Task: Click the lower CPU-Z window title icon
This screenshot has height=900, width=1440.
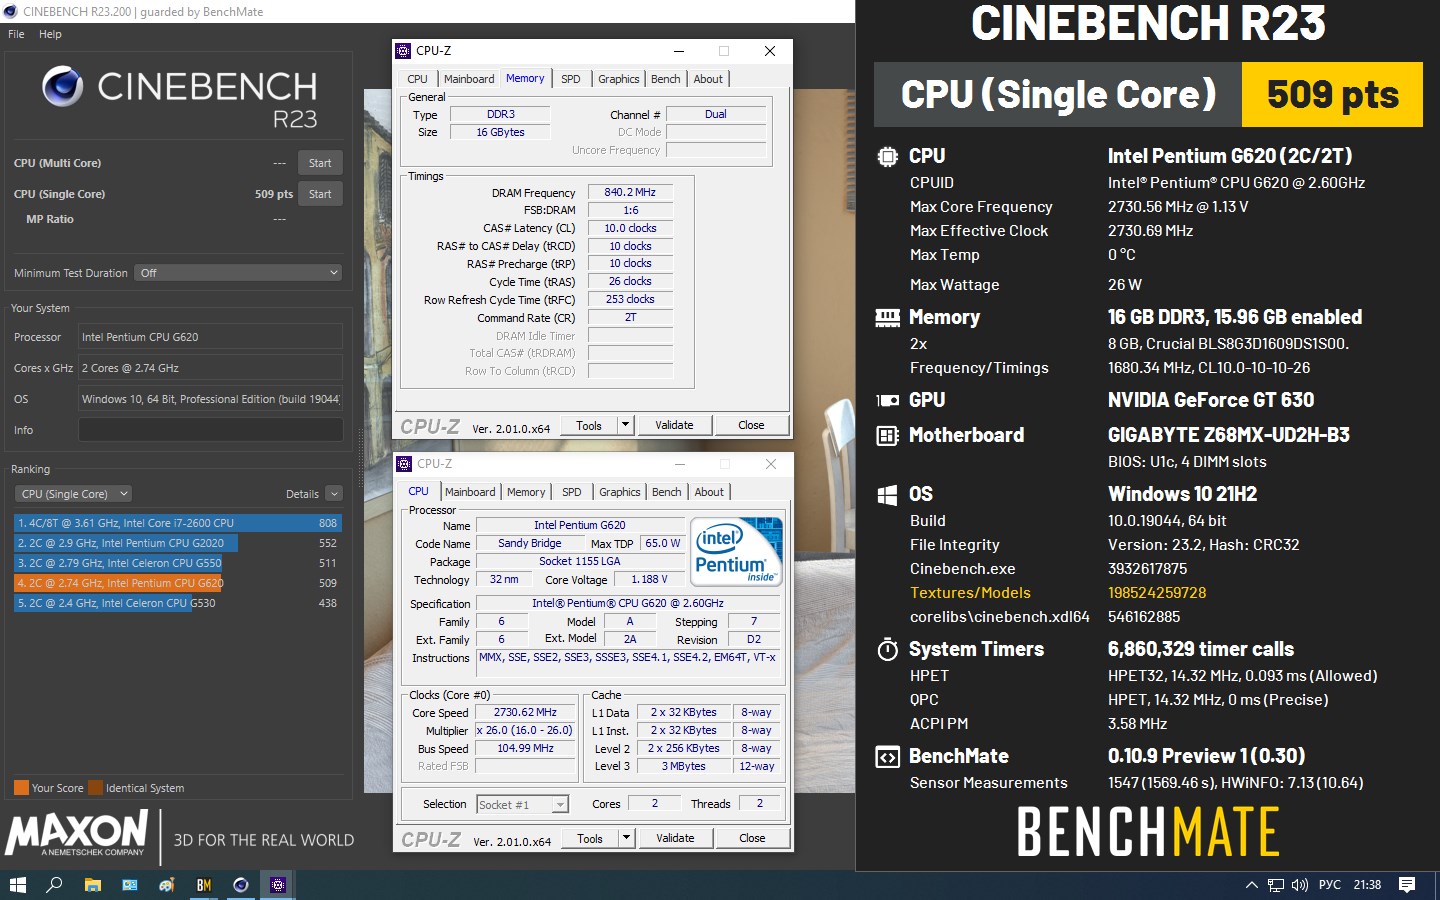Action: (x=404, y=464)
